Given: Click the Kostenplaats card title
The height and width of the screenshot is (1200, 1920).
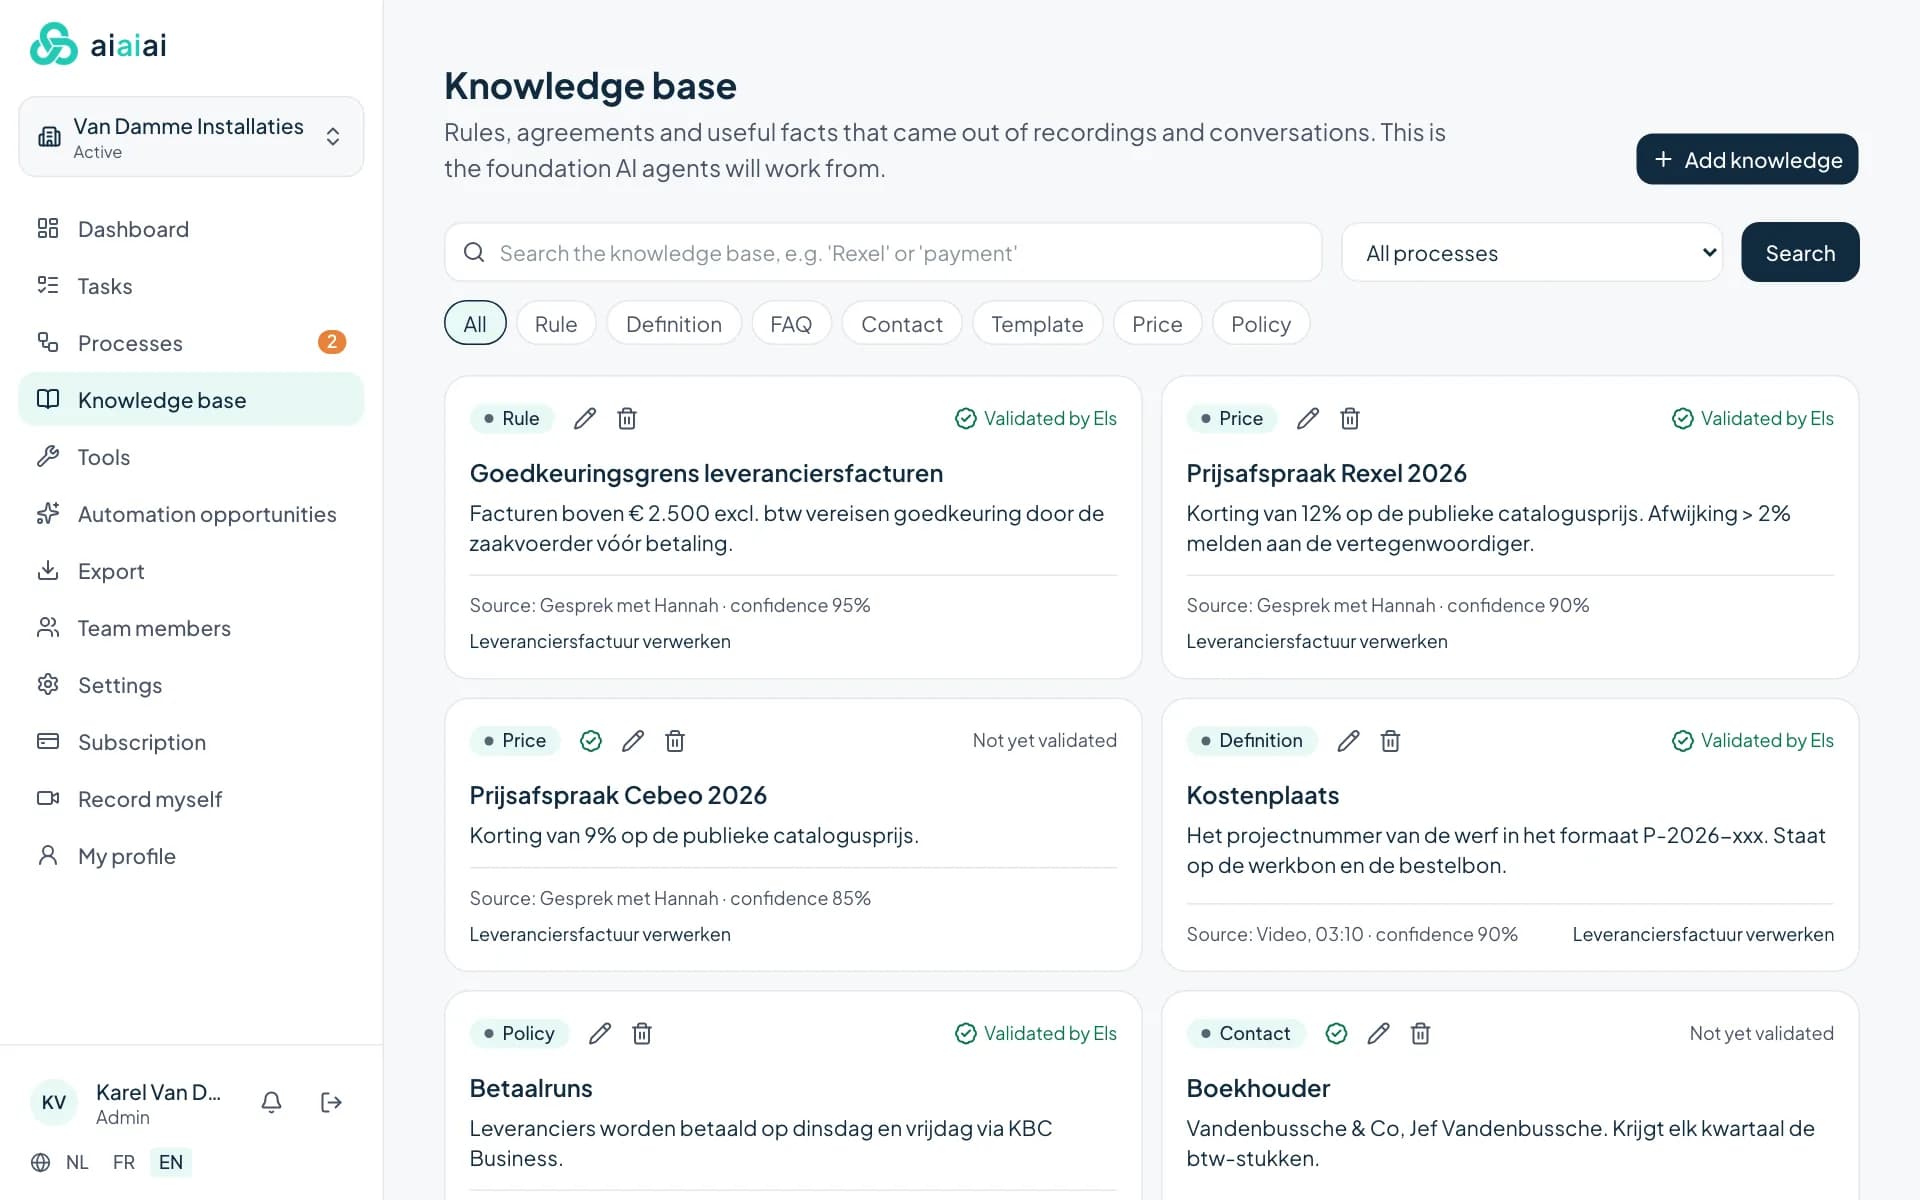Looking at the screenshot, I should point(1262,795).
